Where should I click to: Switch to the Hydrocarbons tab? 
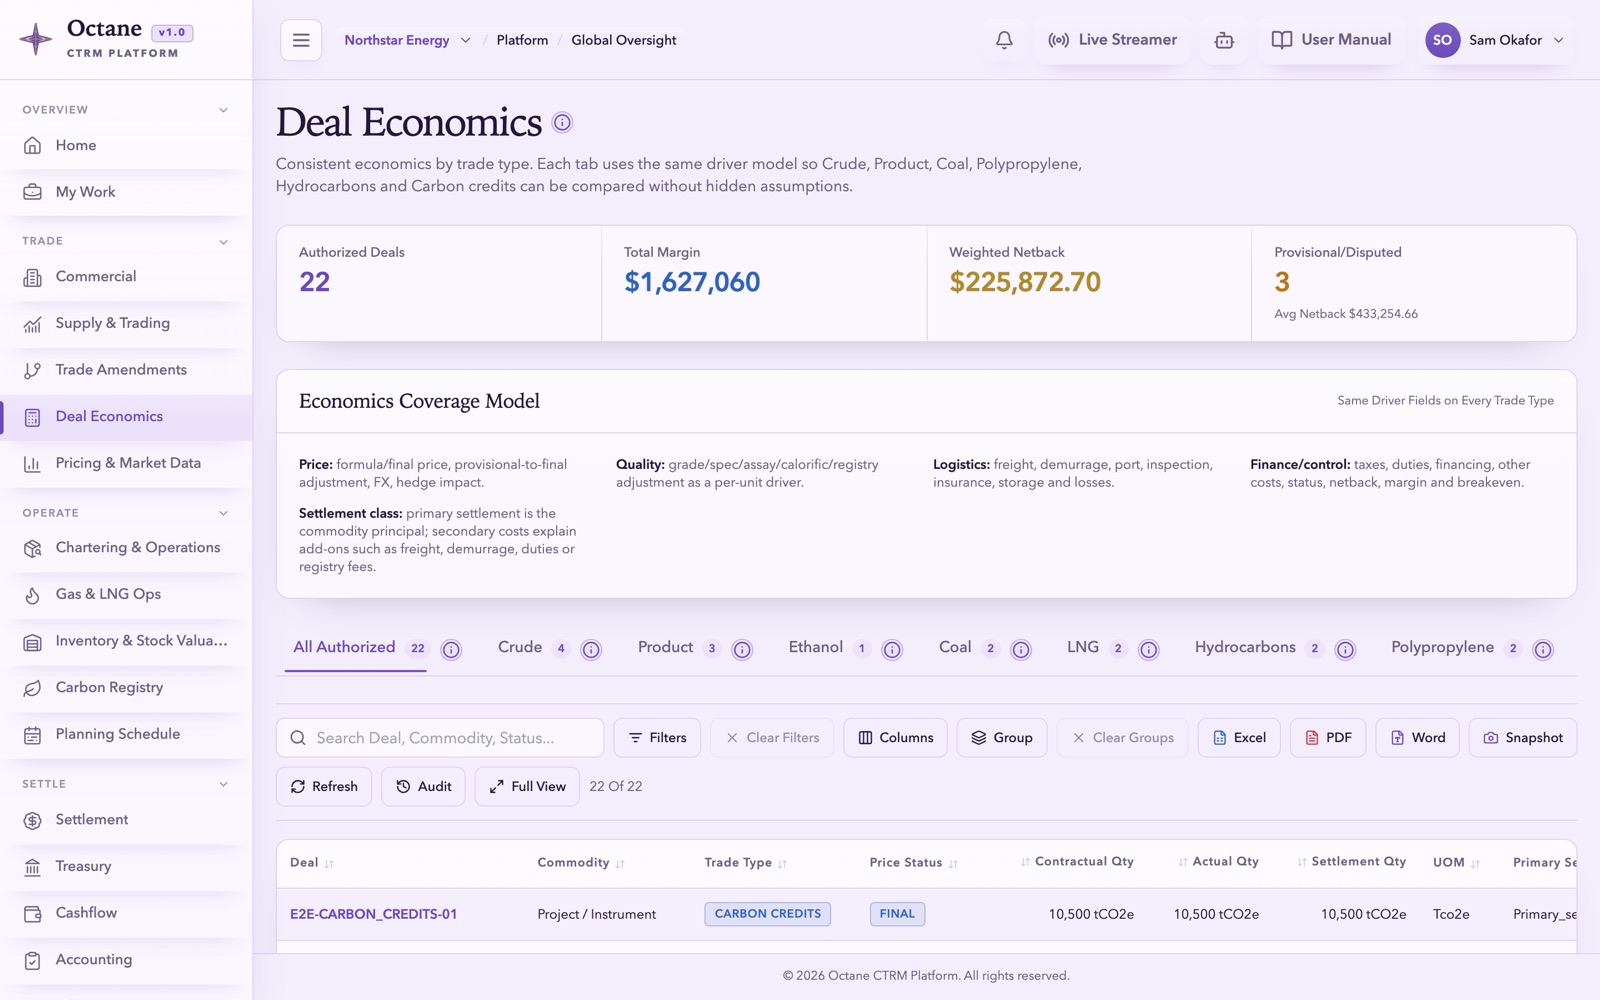(x=1259, y=648)
